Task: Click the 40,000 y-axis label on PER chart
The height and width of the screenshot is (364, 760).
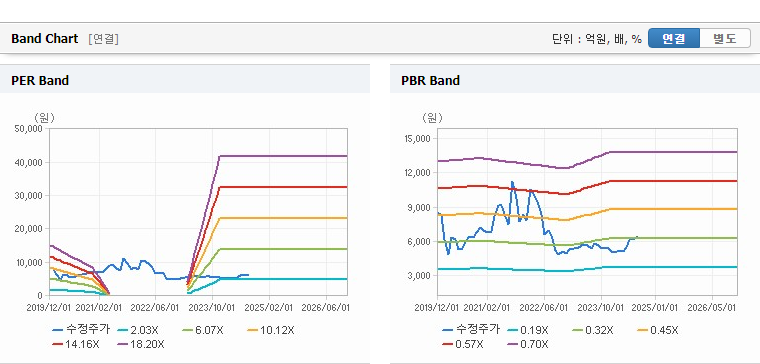Action: pos(30,162)
